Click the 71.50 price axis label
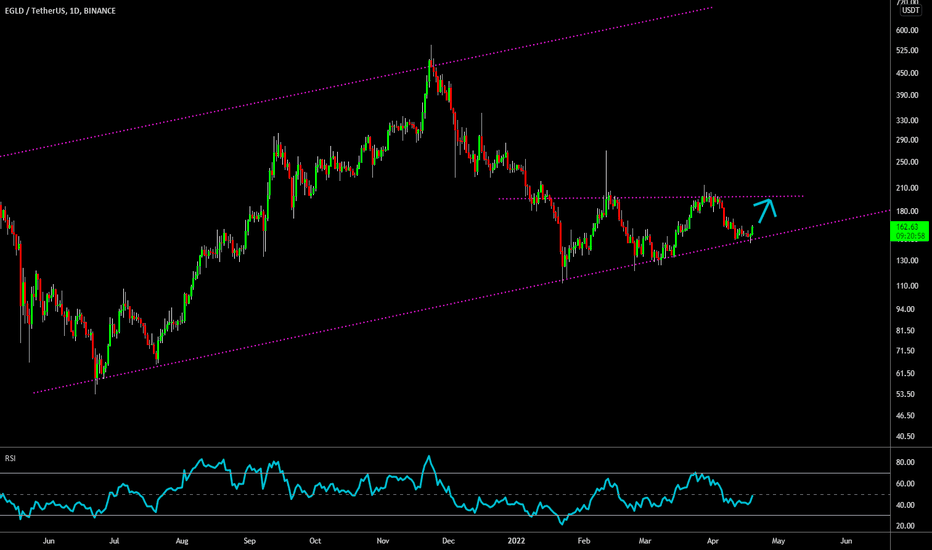 (905, 351)
